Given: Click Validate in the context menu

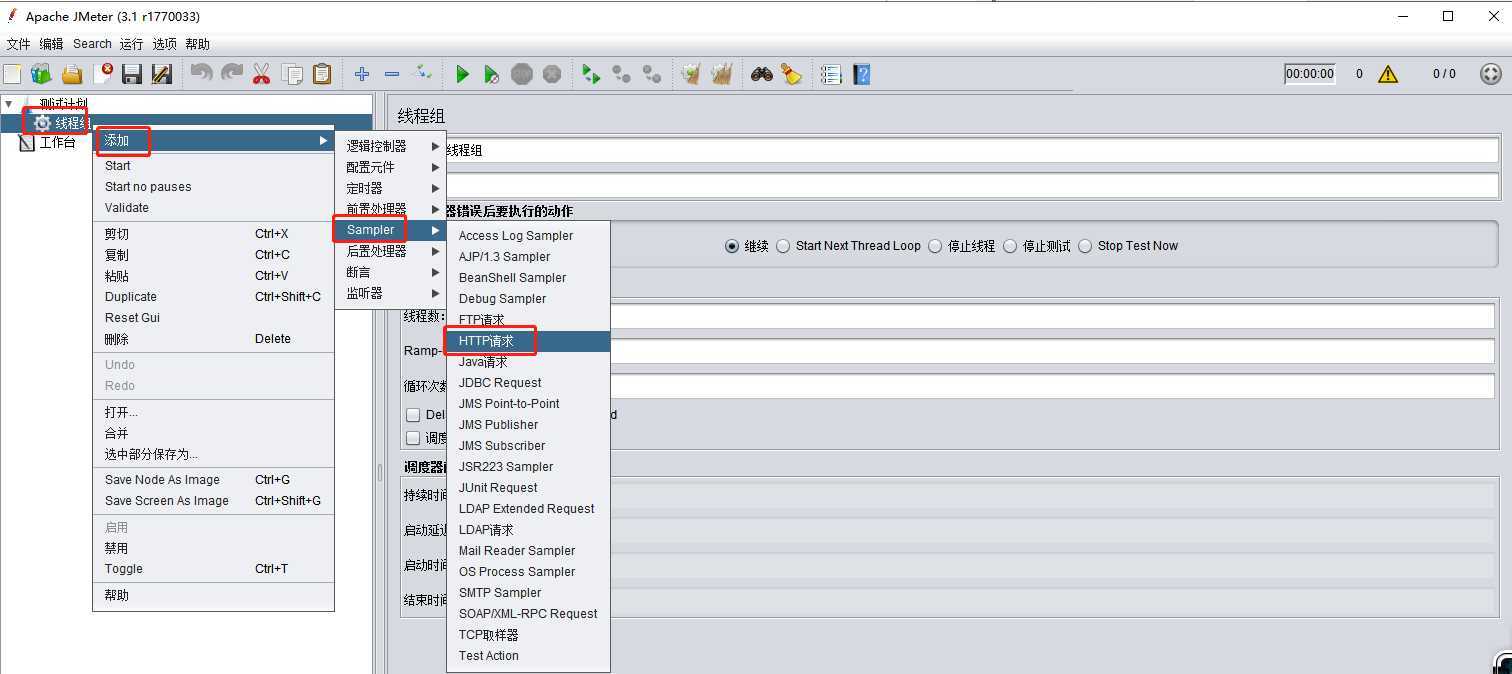Looking at the screenshot, I should coord(213,208).
